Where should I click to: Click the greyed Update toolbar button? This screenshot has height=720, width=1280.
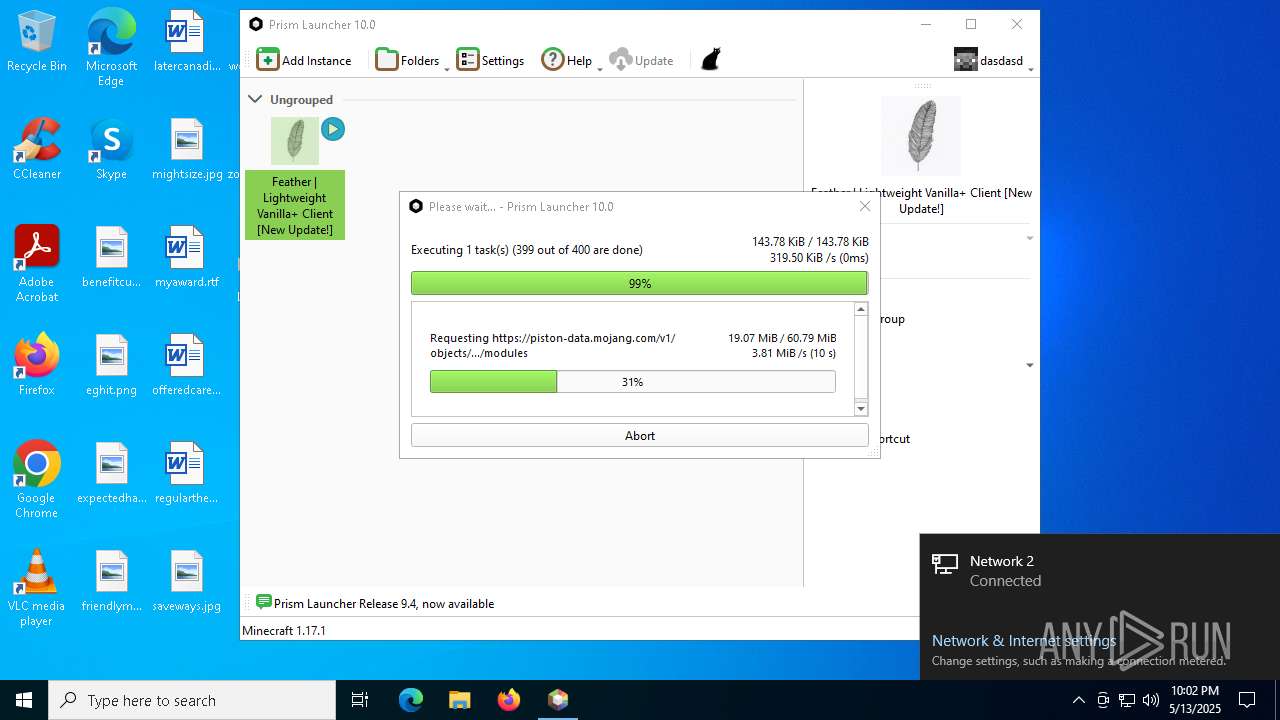642,60
